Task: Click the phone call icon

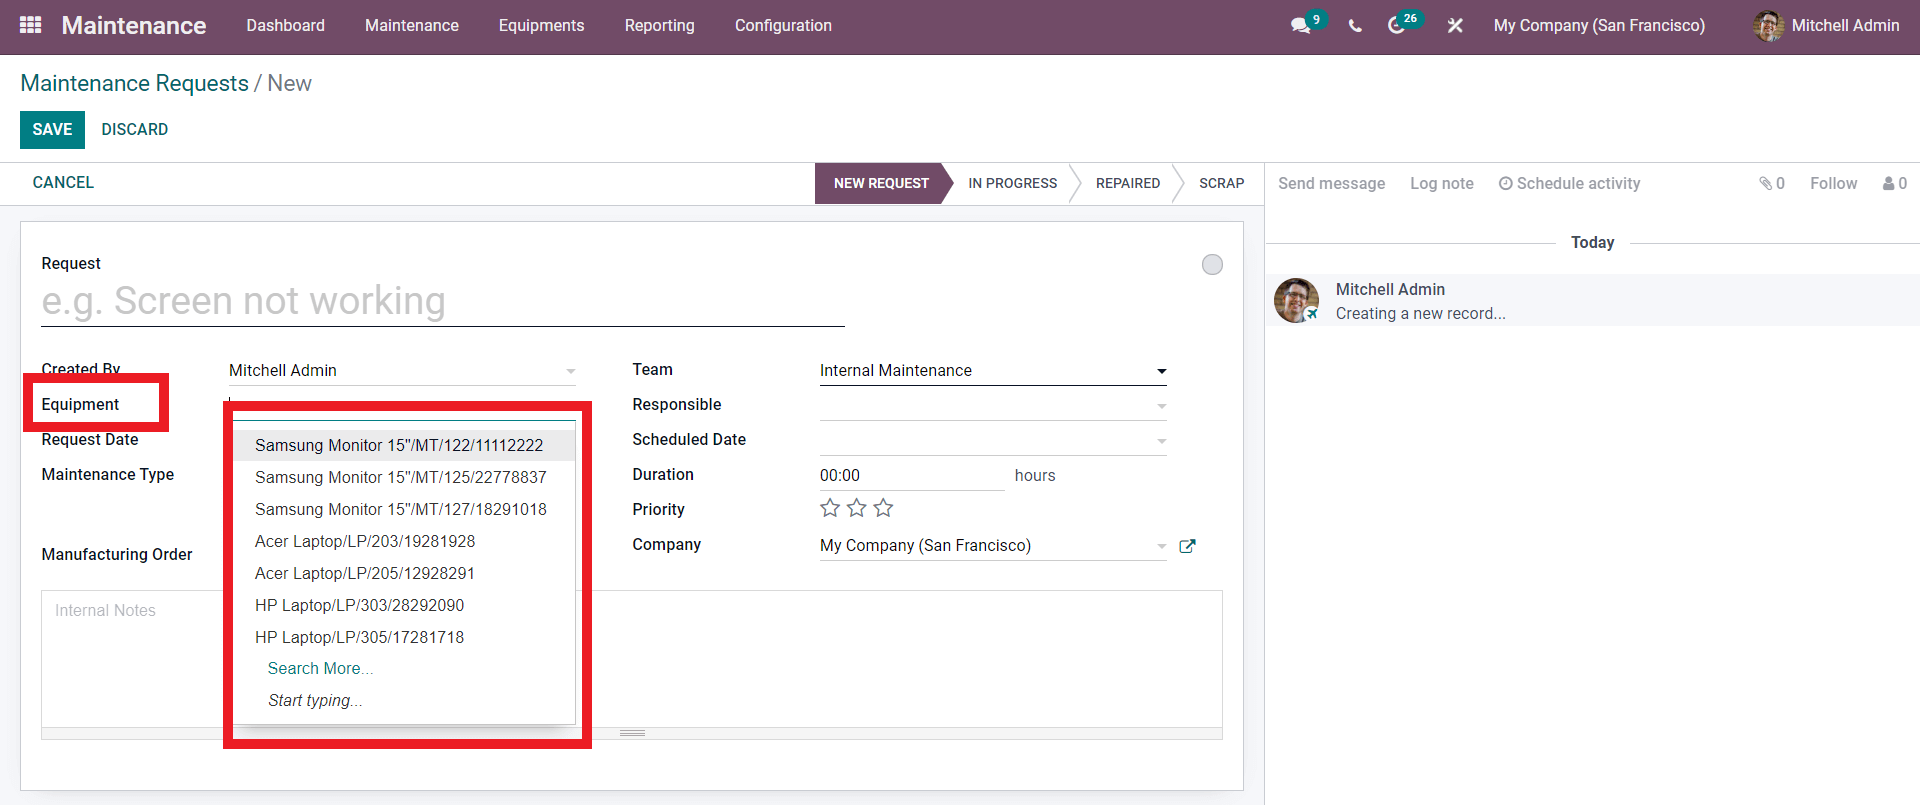Action: tap(1355, 26)
